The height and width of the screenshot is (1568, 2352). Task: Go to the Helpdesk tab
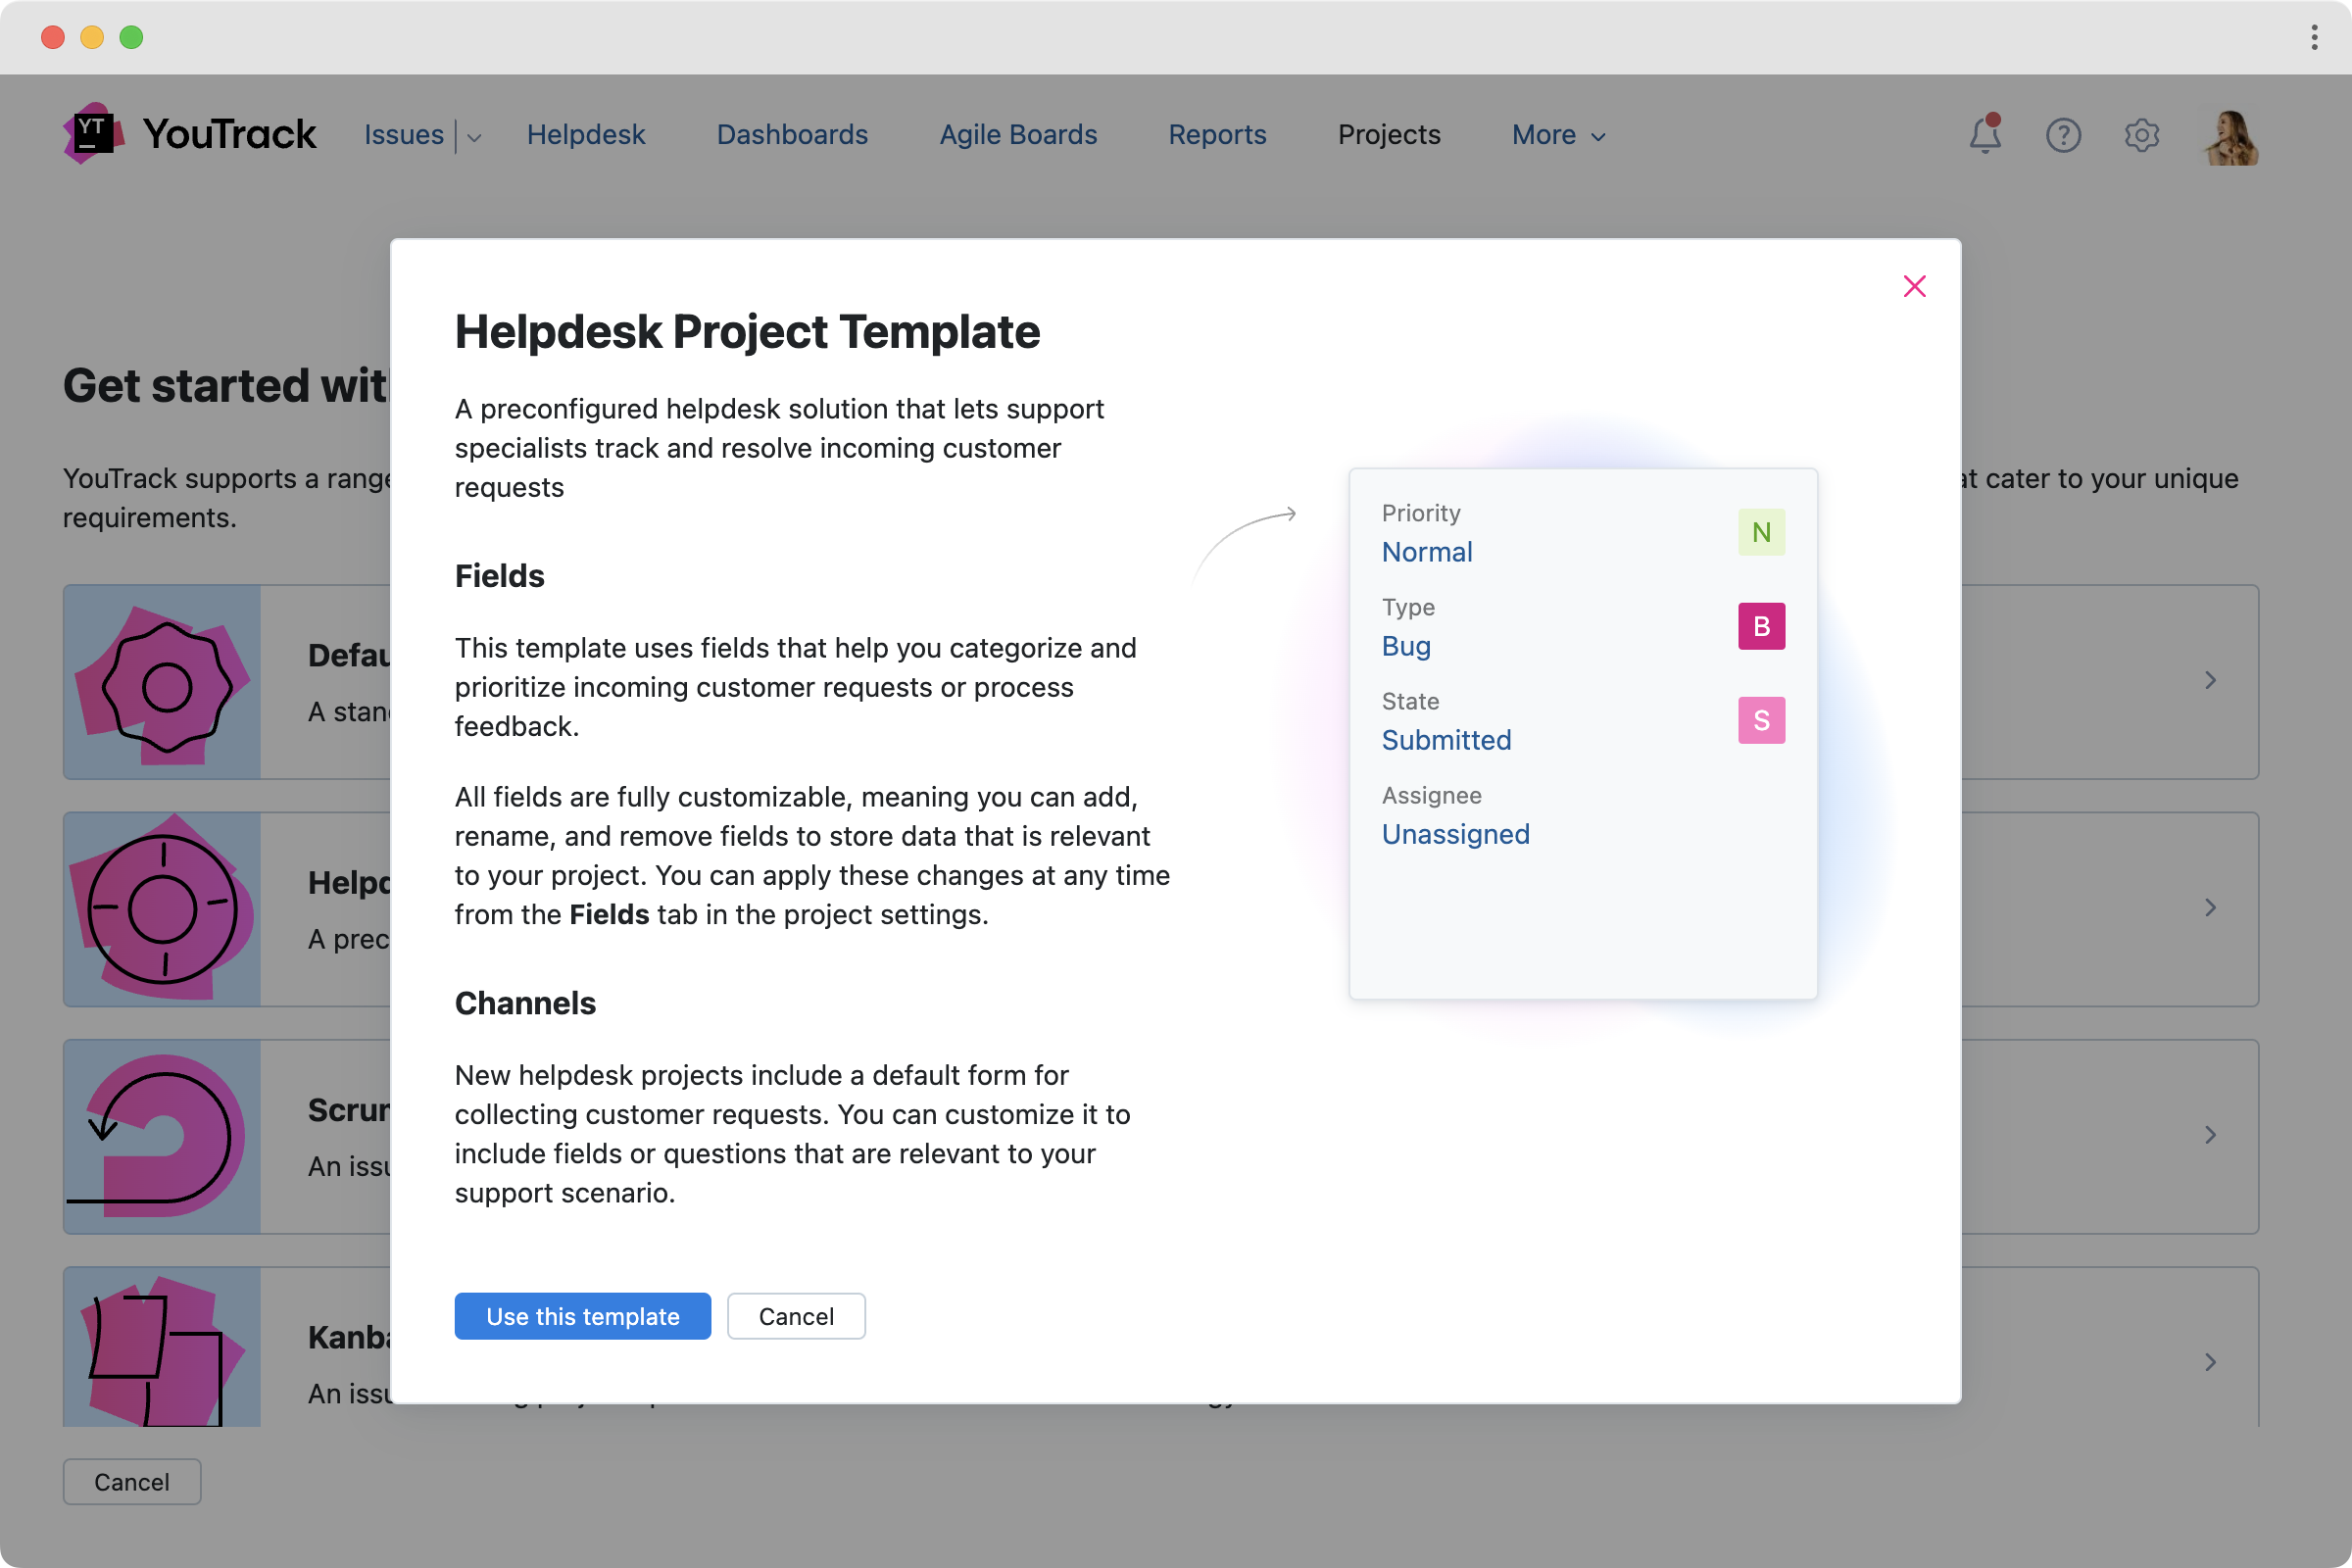tap(586, 135)
